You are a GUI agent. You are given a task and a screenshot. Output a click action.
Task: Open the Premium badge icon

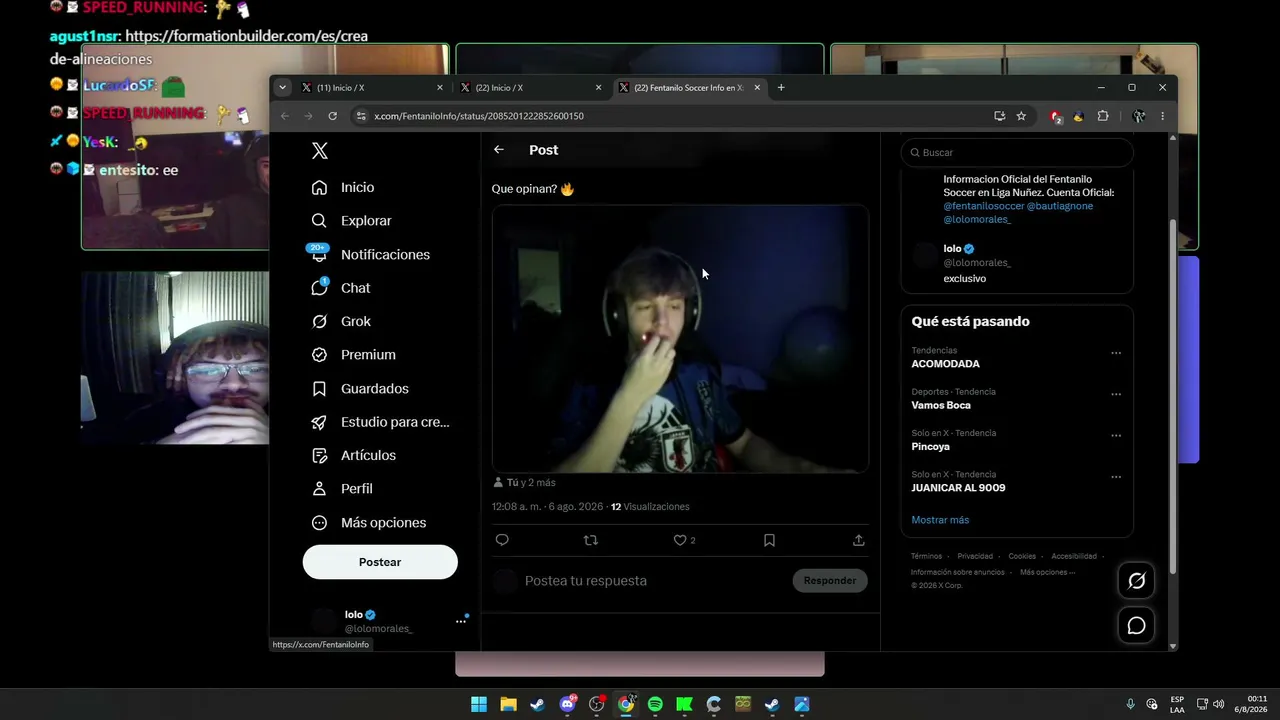pyautogui.click(x=319, y=355)
